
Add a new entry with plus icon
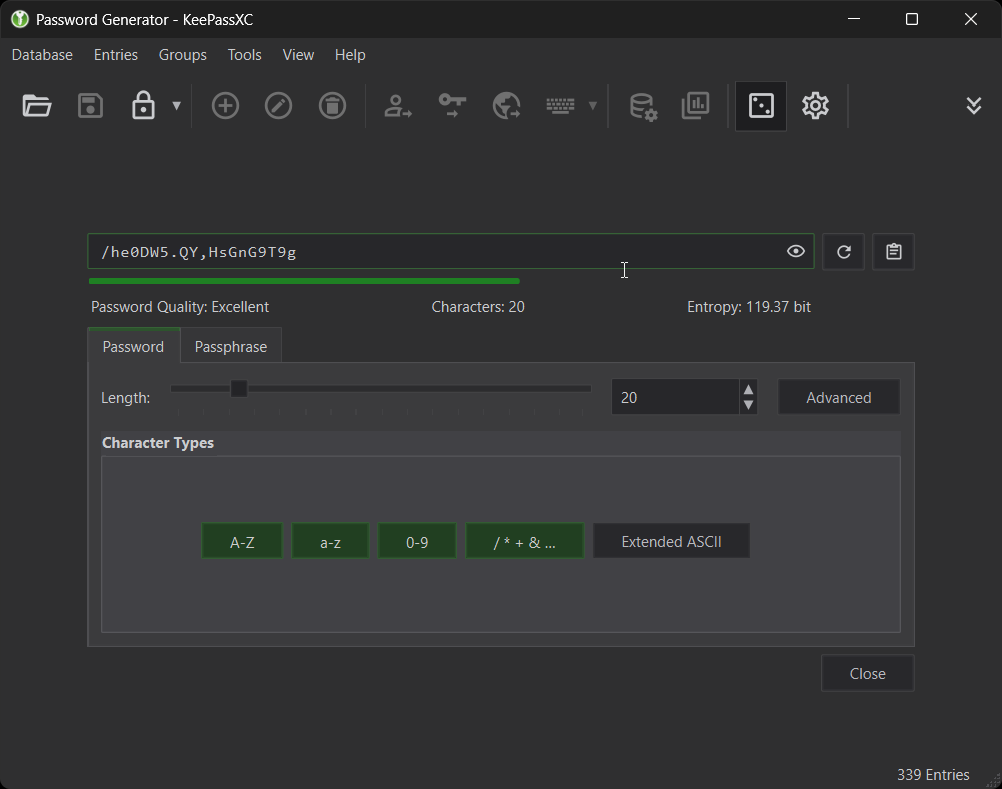click(x=225, y=105)
